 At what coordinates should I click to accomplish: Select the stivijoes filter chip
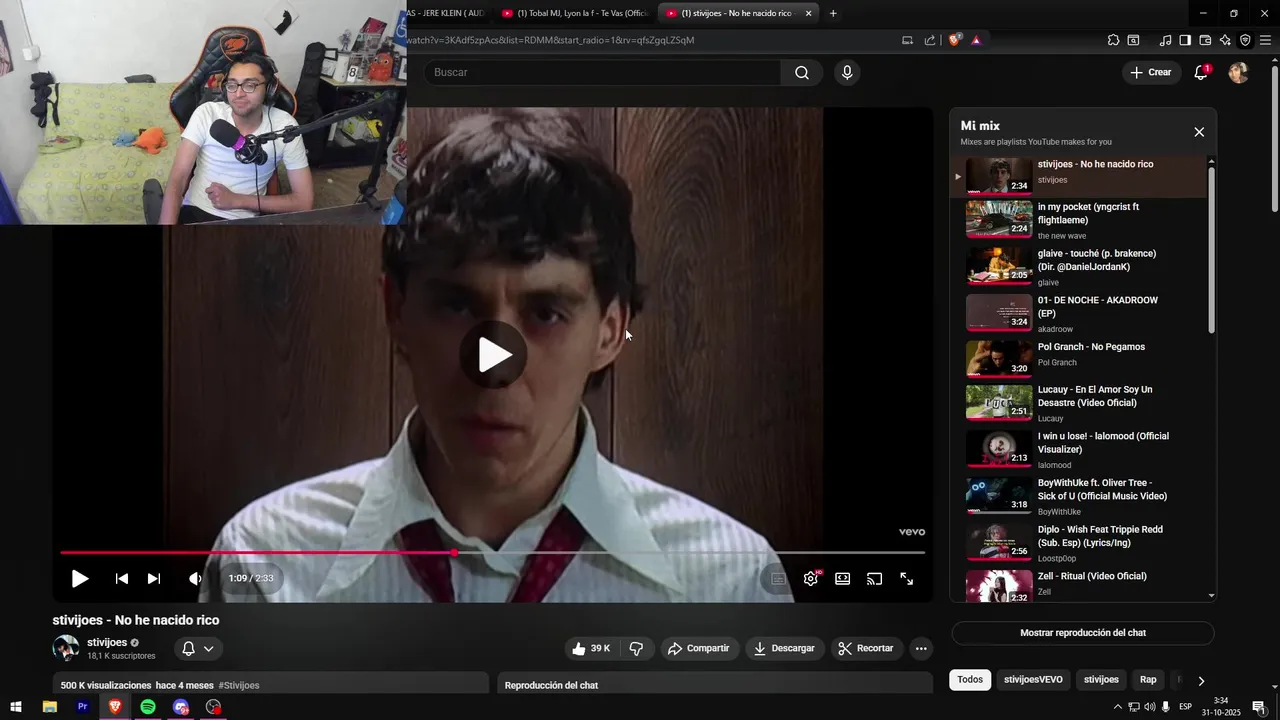(1101, 680)
